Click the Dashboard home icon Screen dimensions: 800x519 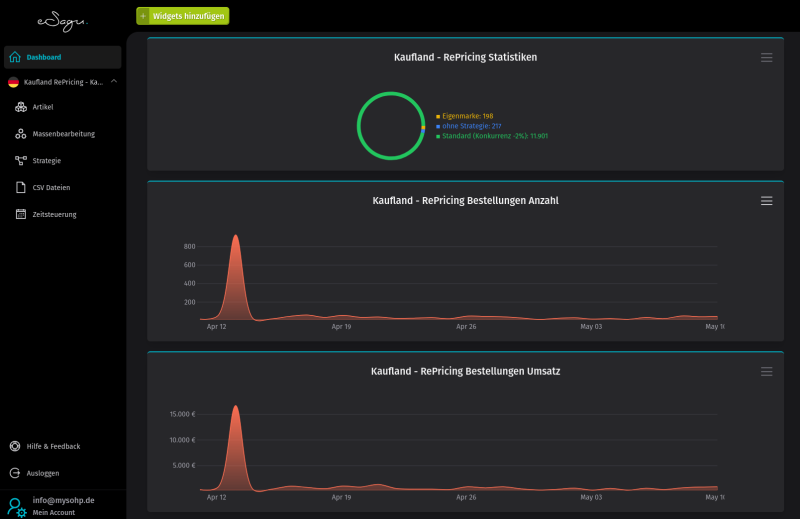coord(15,57)
